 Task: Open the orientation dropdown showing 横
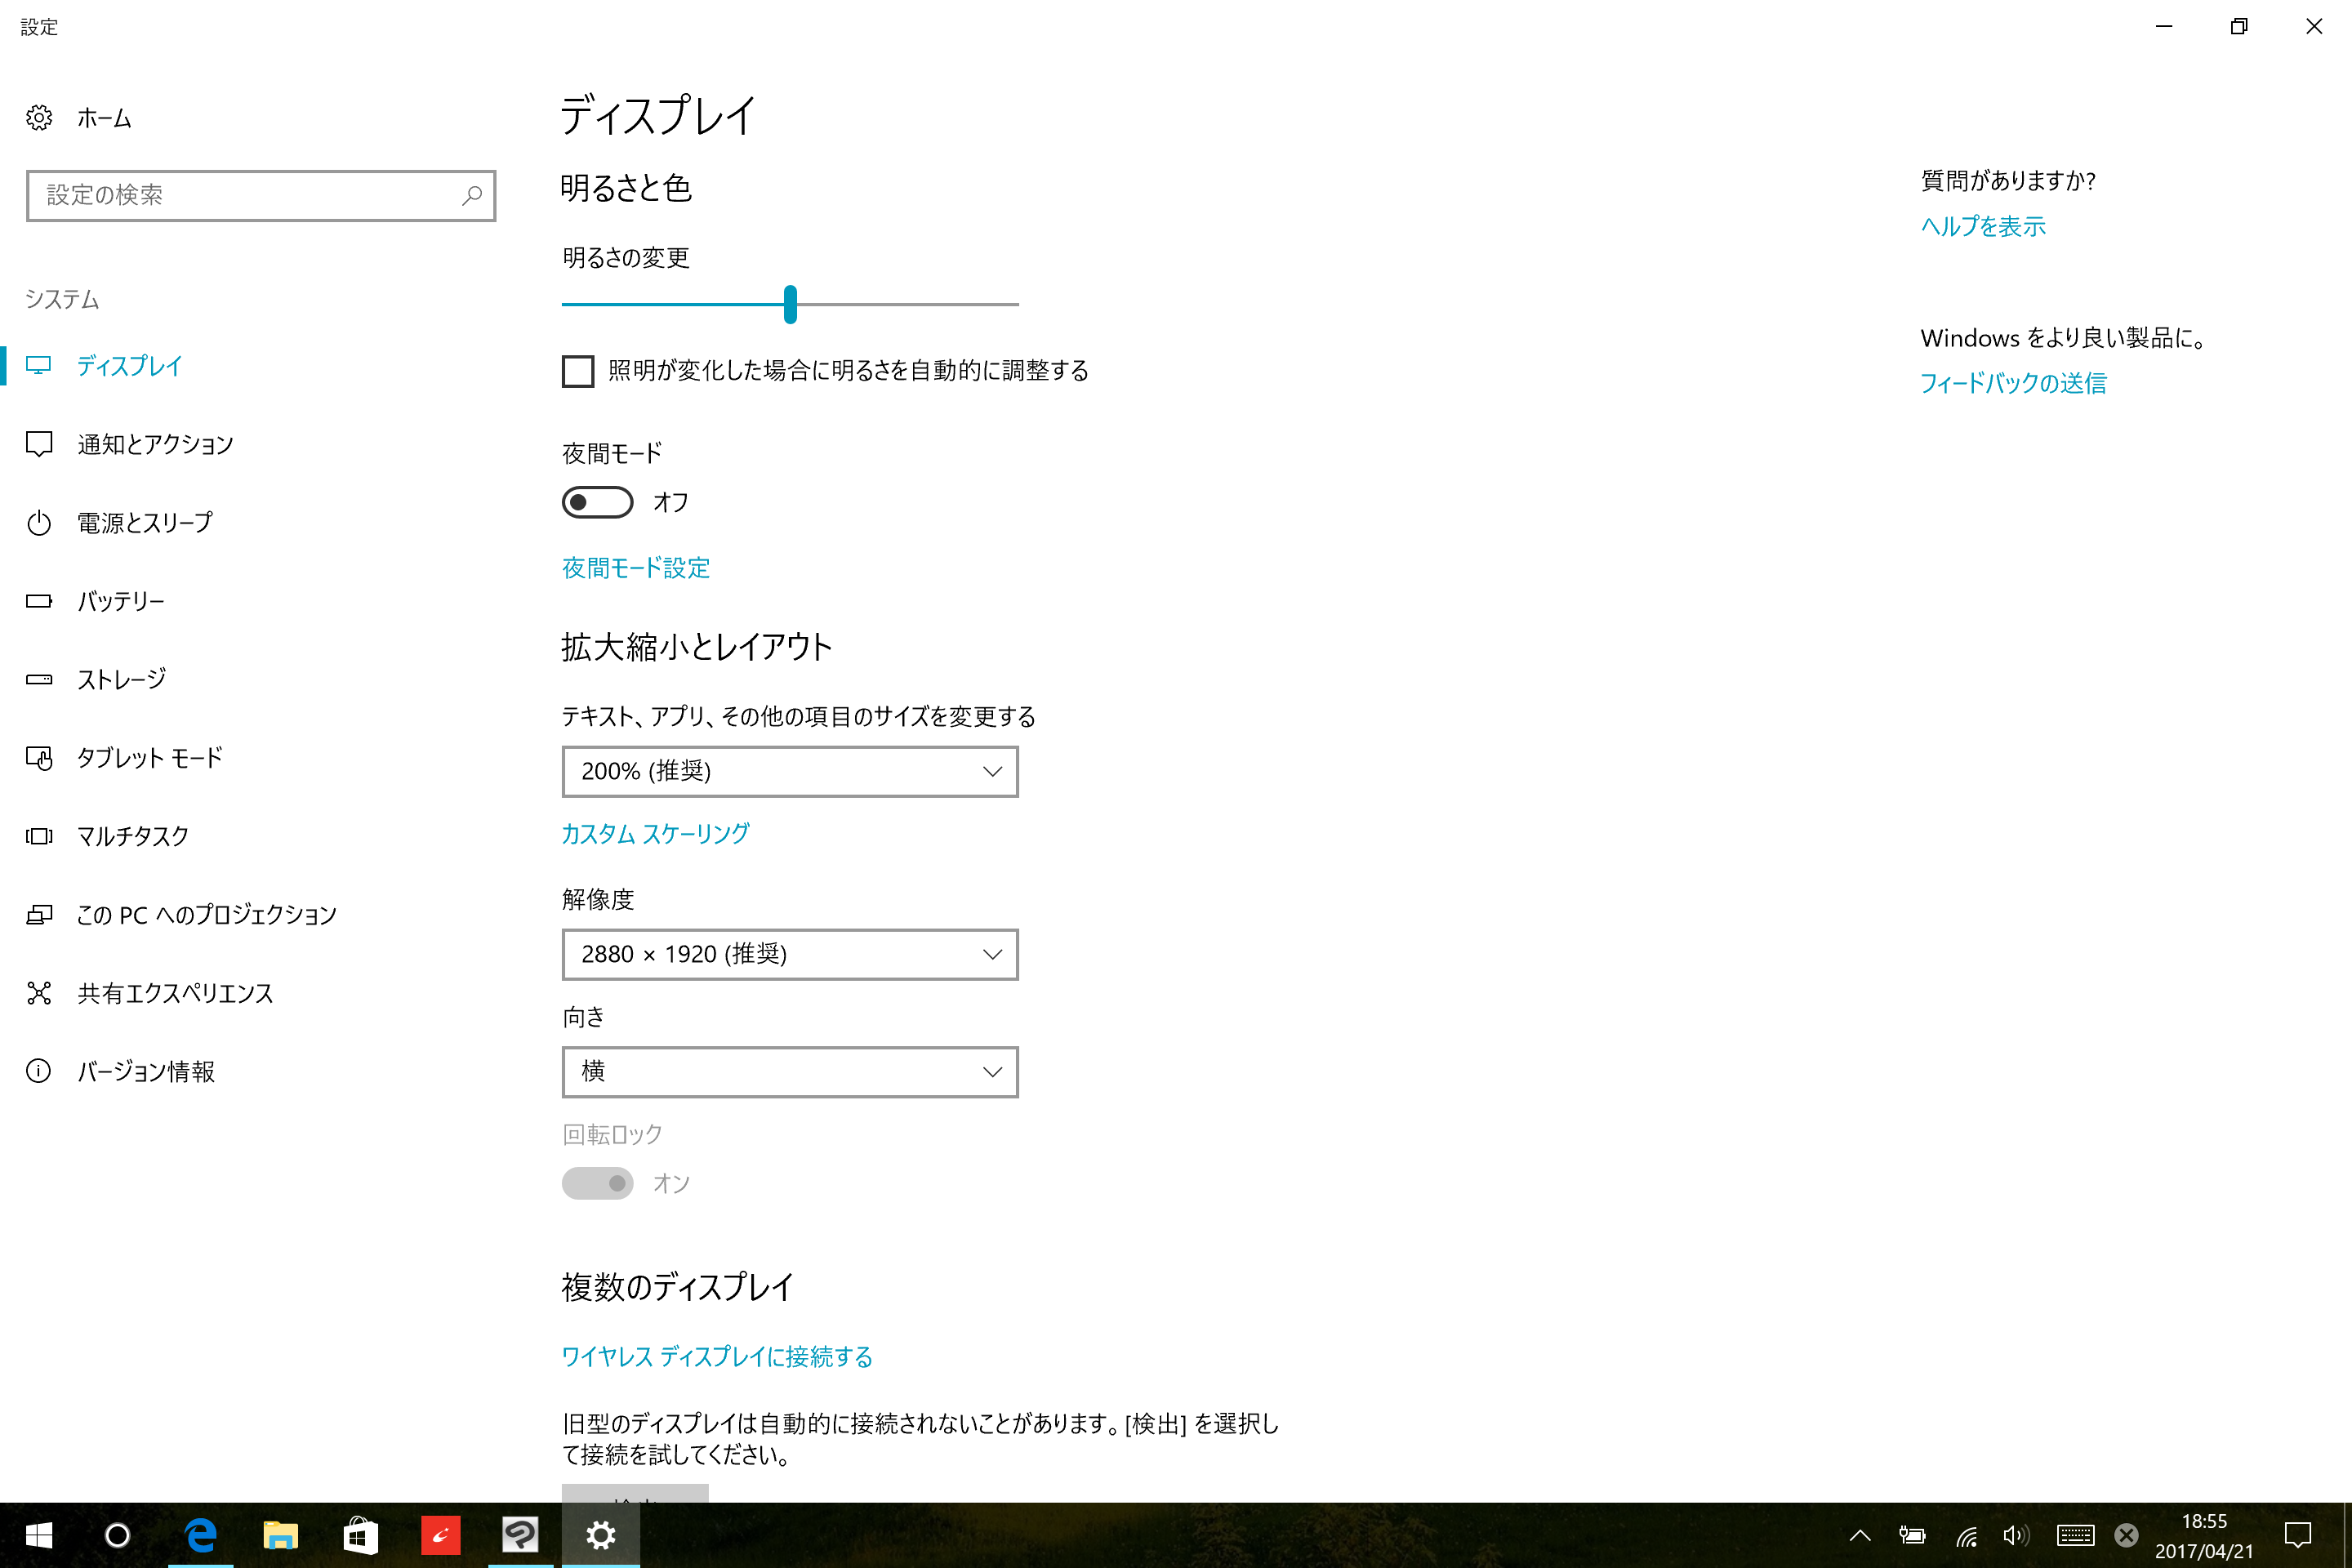click(789, 1071)
